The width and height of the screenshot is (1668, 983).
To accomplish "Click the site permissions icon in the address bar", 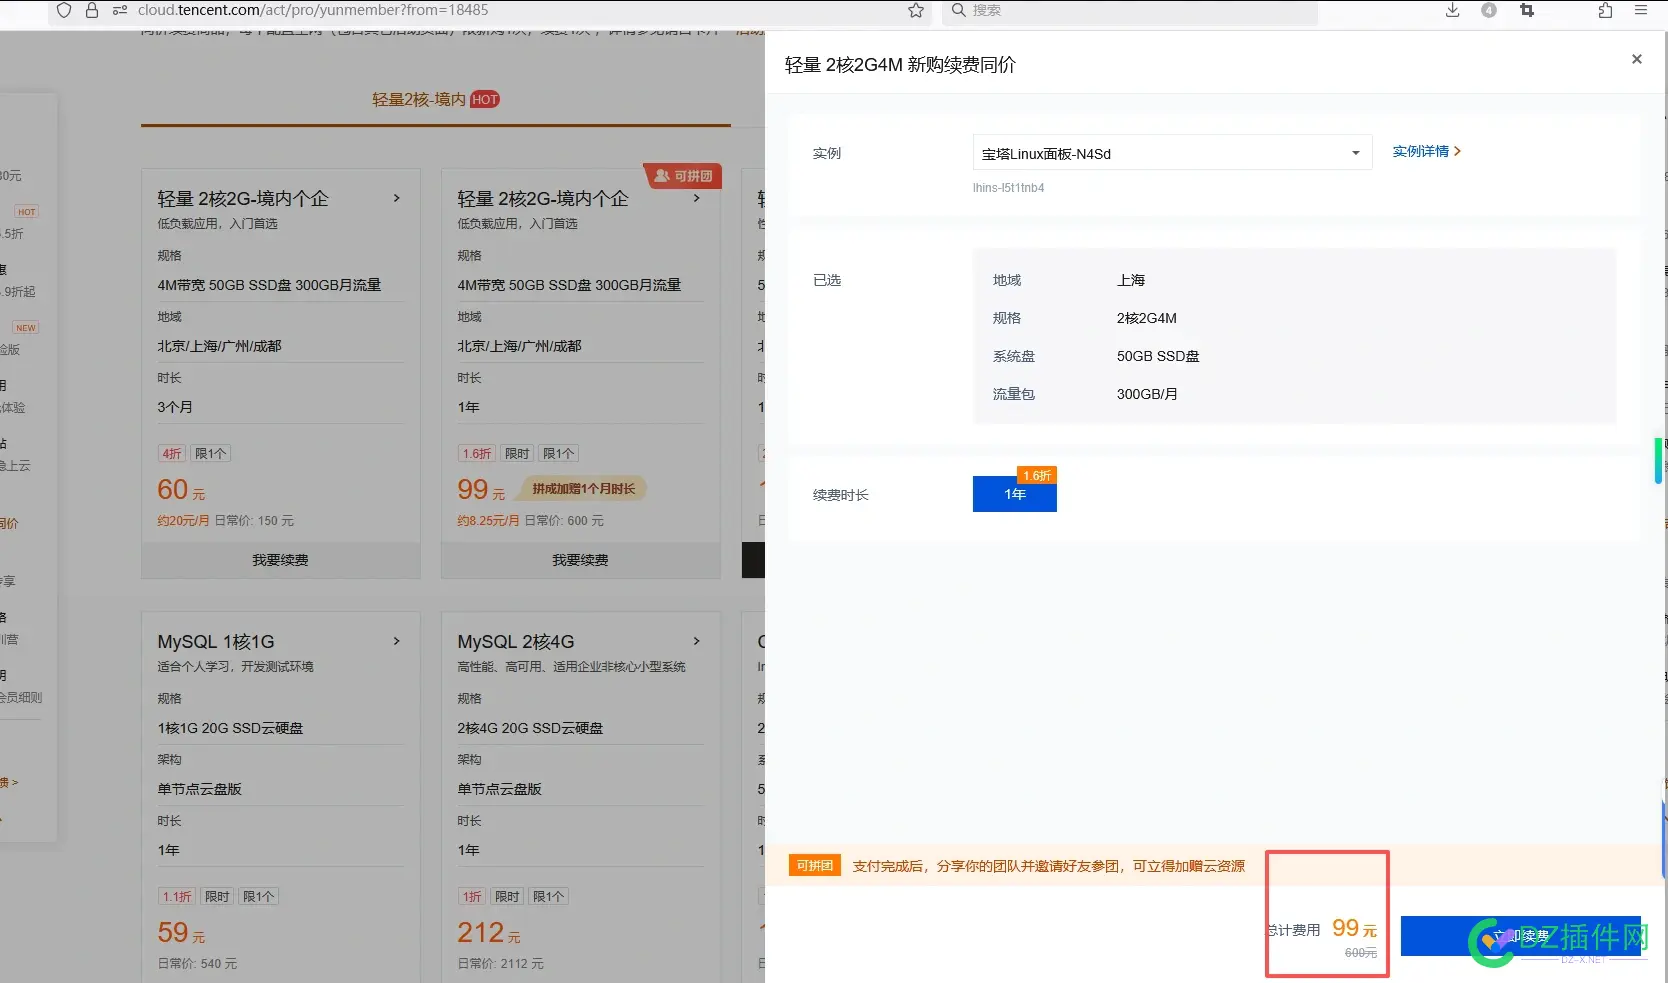I will click(x=120, y=10).
